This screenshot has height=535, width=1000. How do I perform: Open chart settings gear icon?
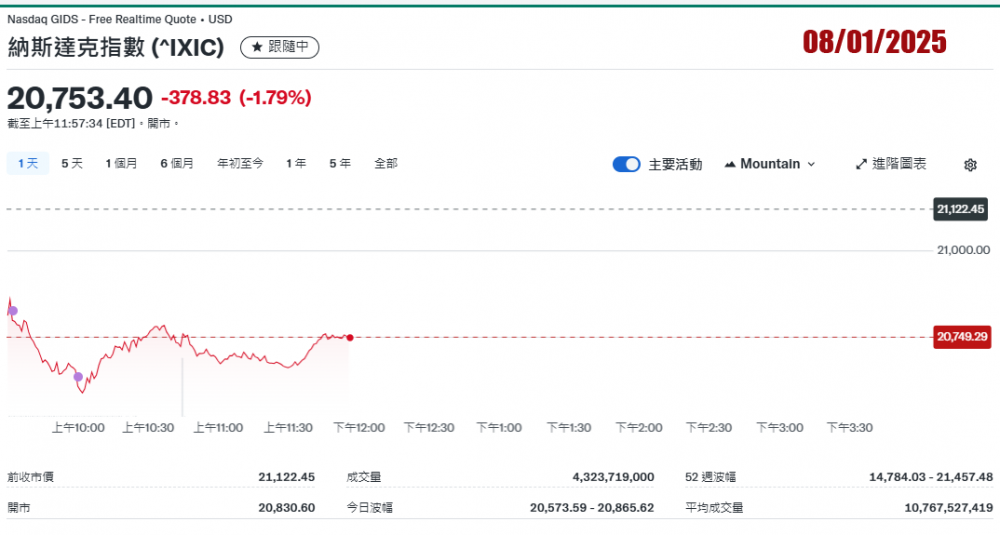[x=969, y=165]
